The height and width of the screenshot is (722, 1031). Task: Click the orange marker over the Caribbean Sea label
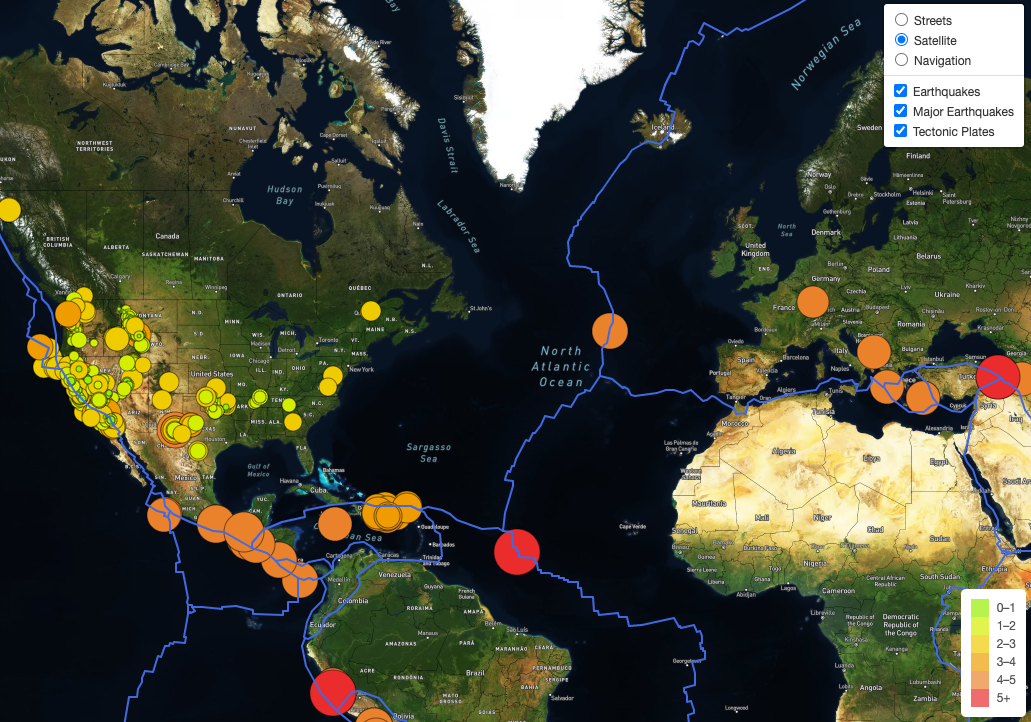pyautogui.click(x=335, y=524)
